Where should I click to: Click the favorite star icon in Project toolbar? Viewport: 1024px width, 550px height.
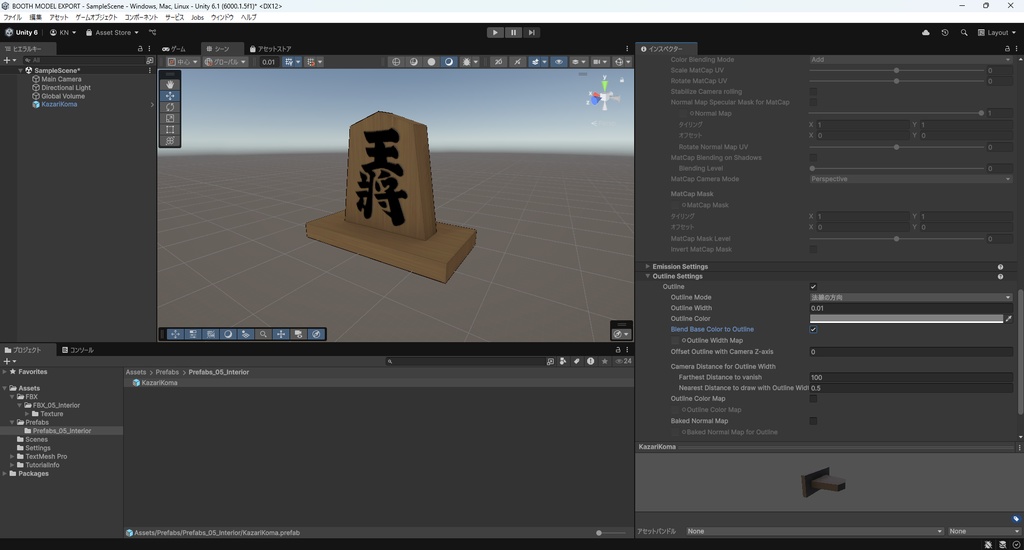(605, 361)
